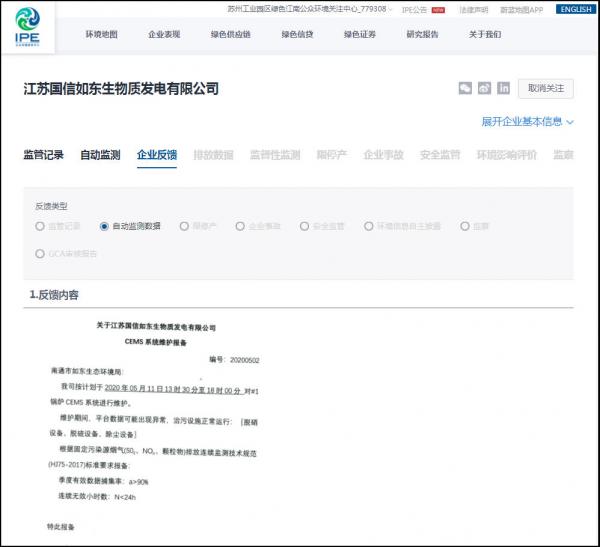Open the 蔚蓝地图APP link
The width and height of the screenshot is (600, 547).
(522, 10)
